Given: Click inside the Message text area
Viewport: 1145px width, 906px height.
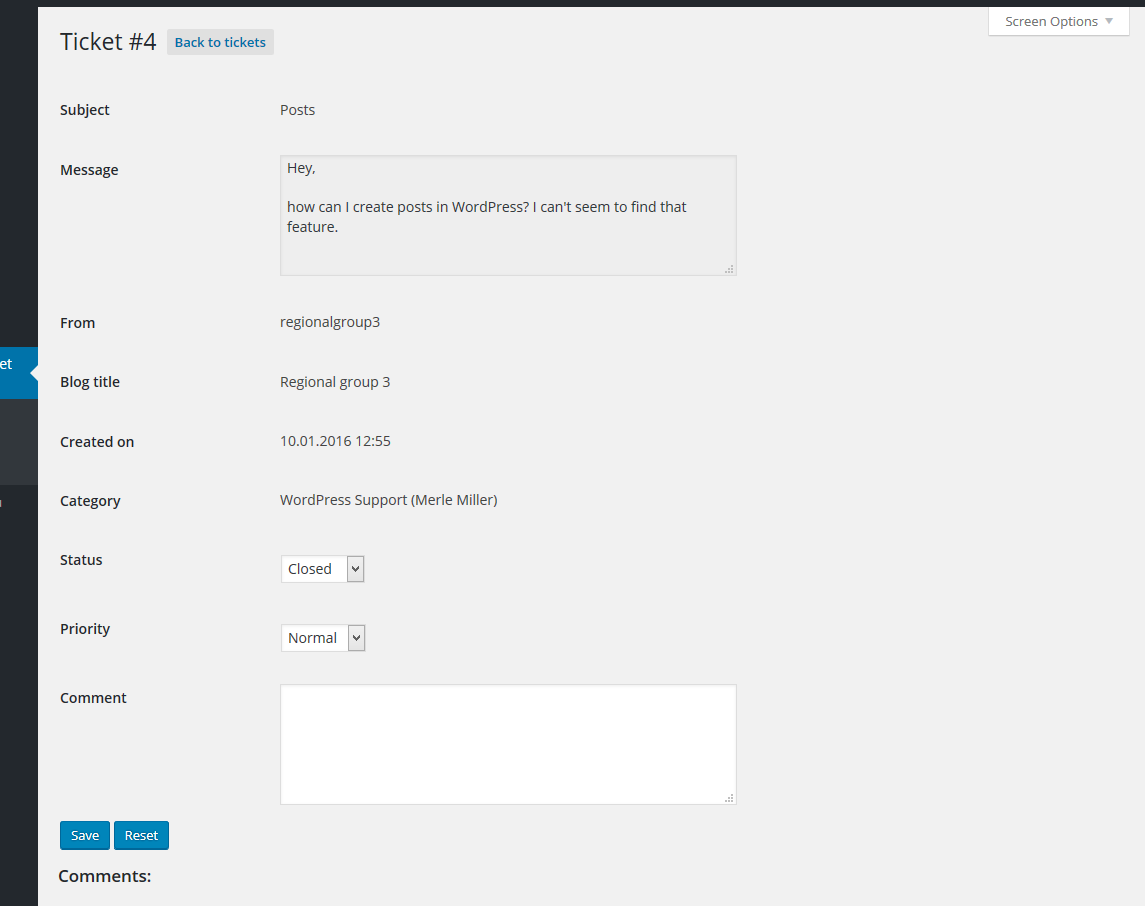Looking at the screenshot, I should [508, 215].
